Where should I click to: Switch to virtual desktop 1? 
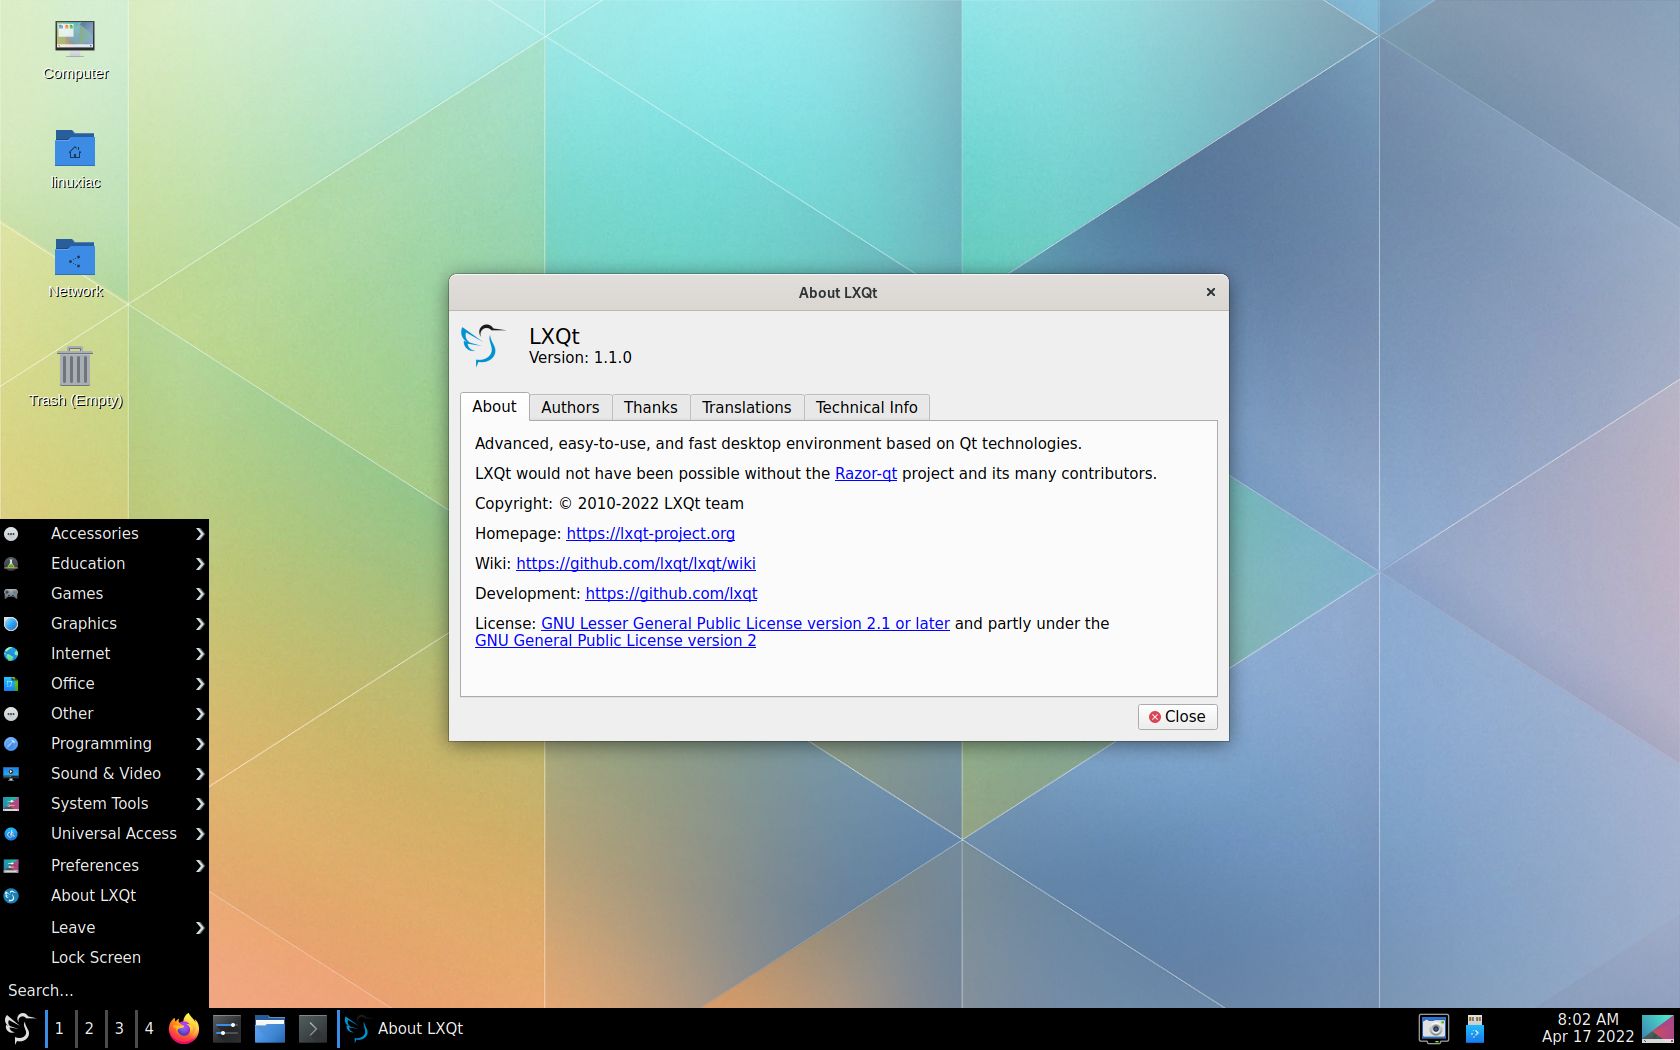coord(59,1028)
